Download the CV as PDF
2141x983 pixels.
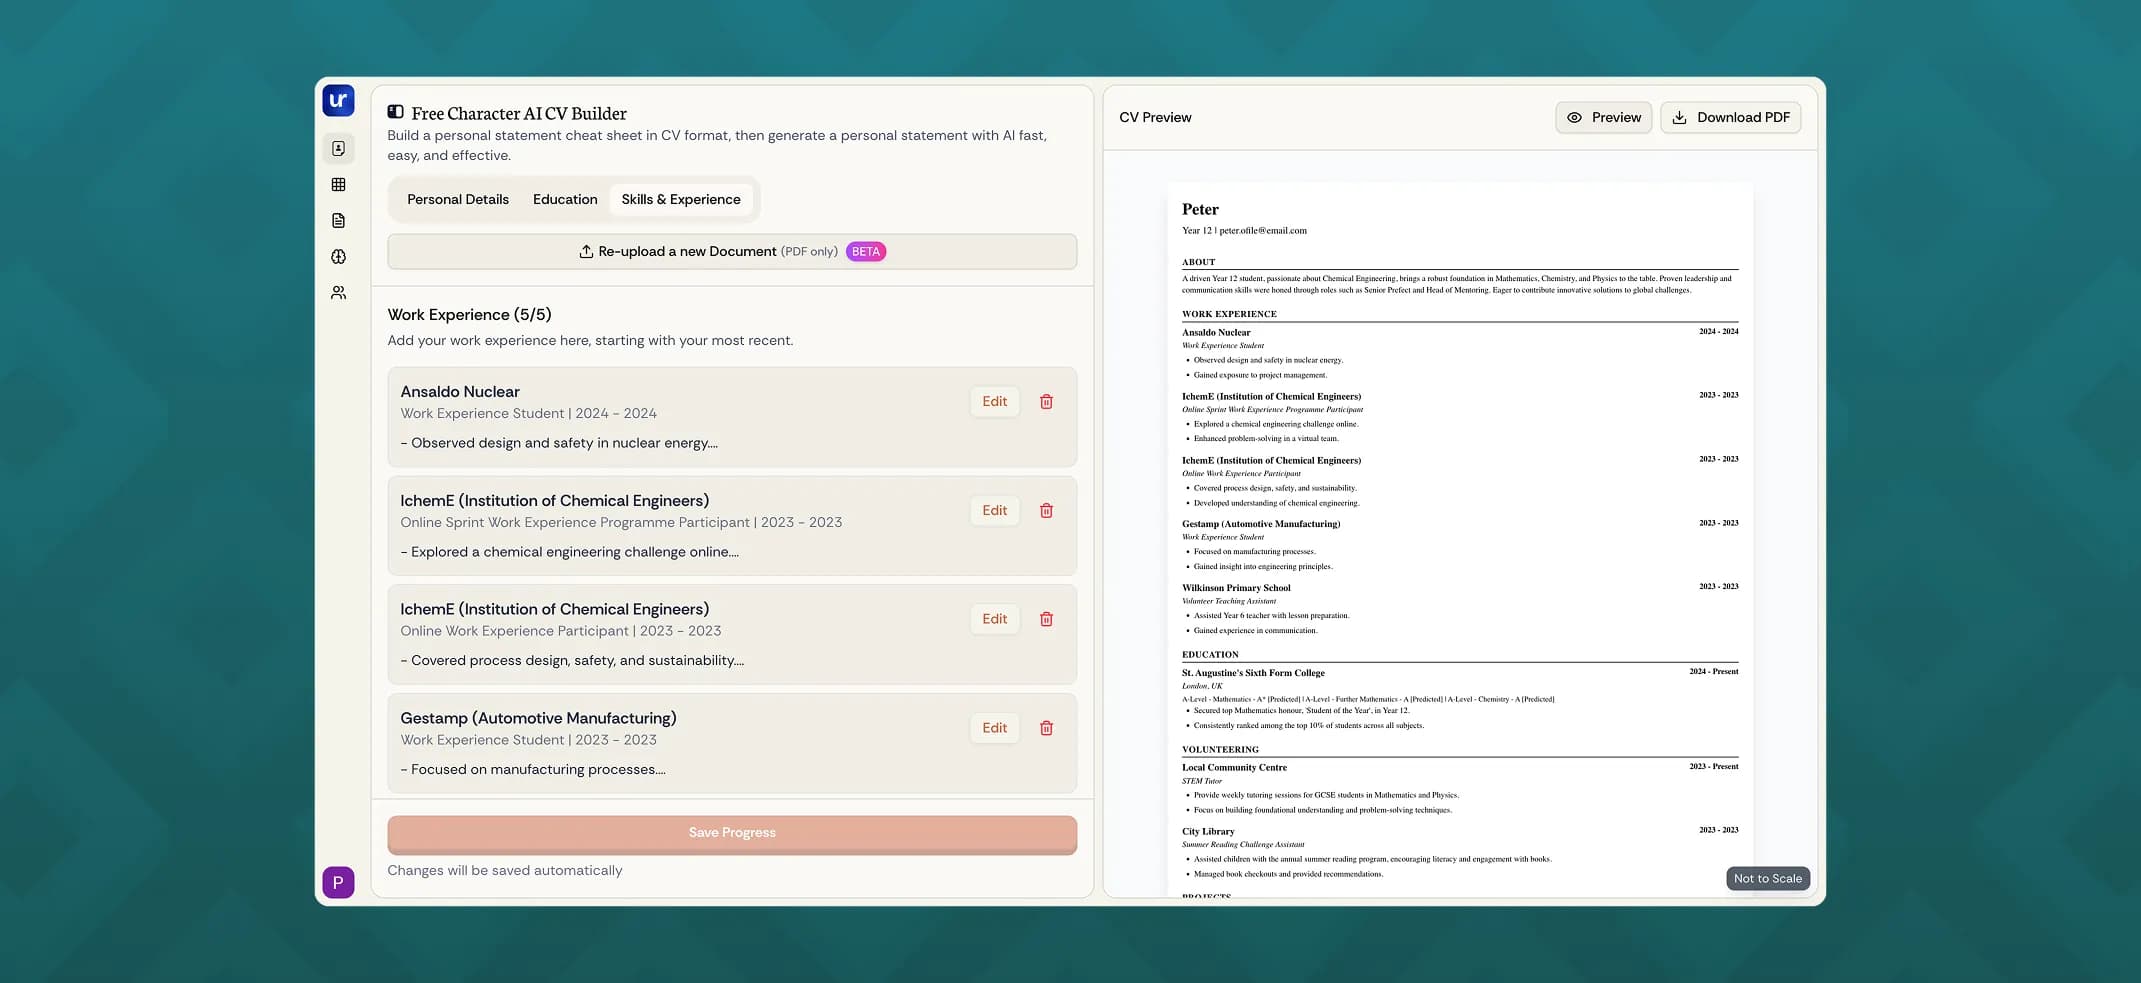coord(1731,117)
